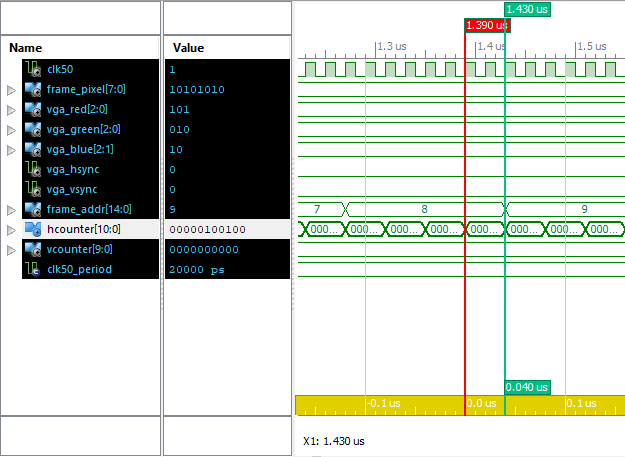The width and height of the screenshot is (625, 457).
Task: Click the frame_pixel[7:0] bus icon
Action: click(x=33, y=89)
